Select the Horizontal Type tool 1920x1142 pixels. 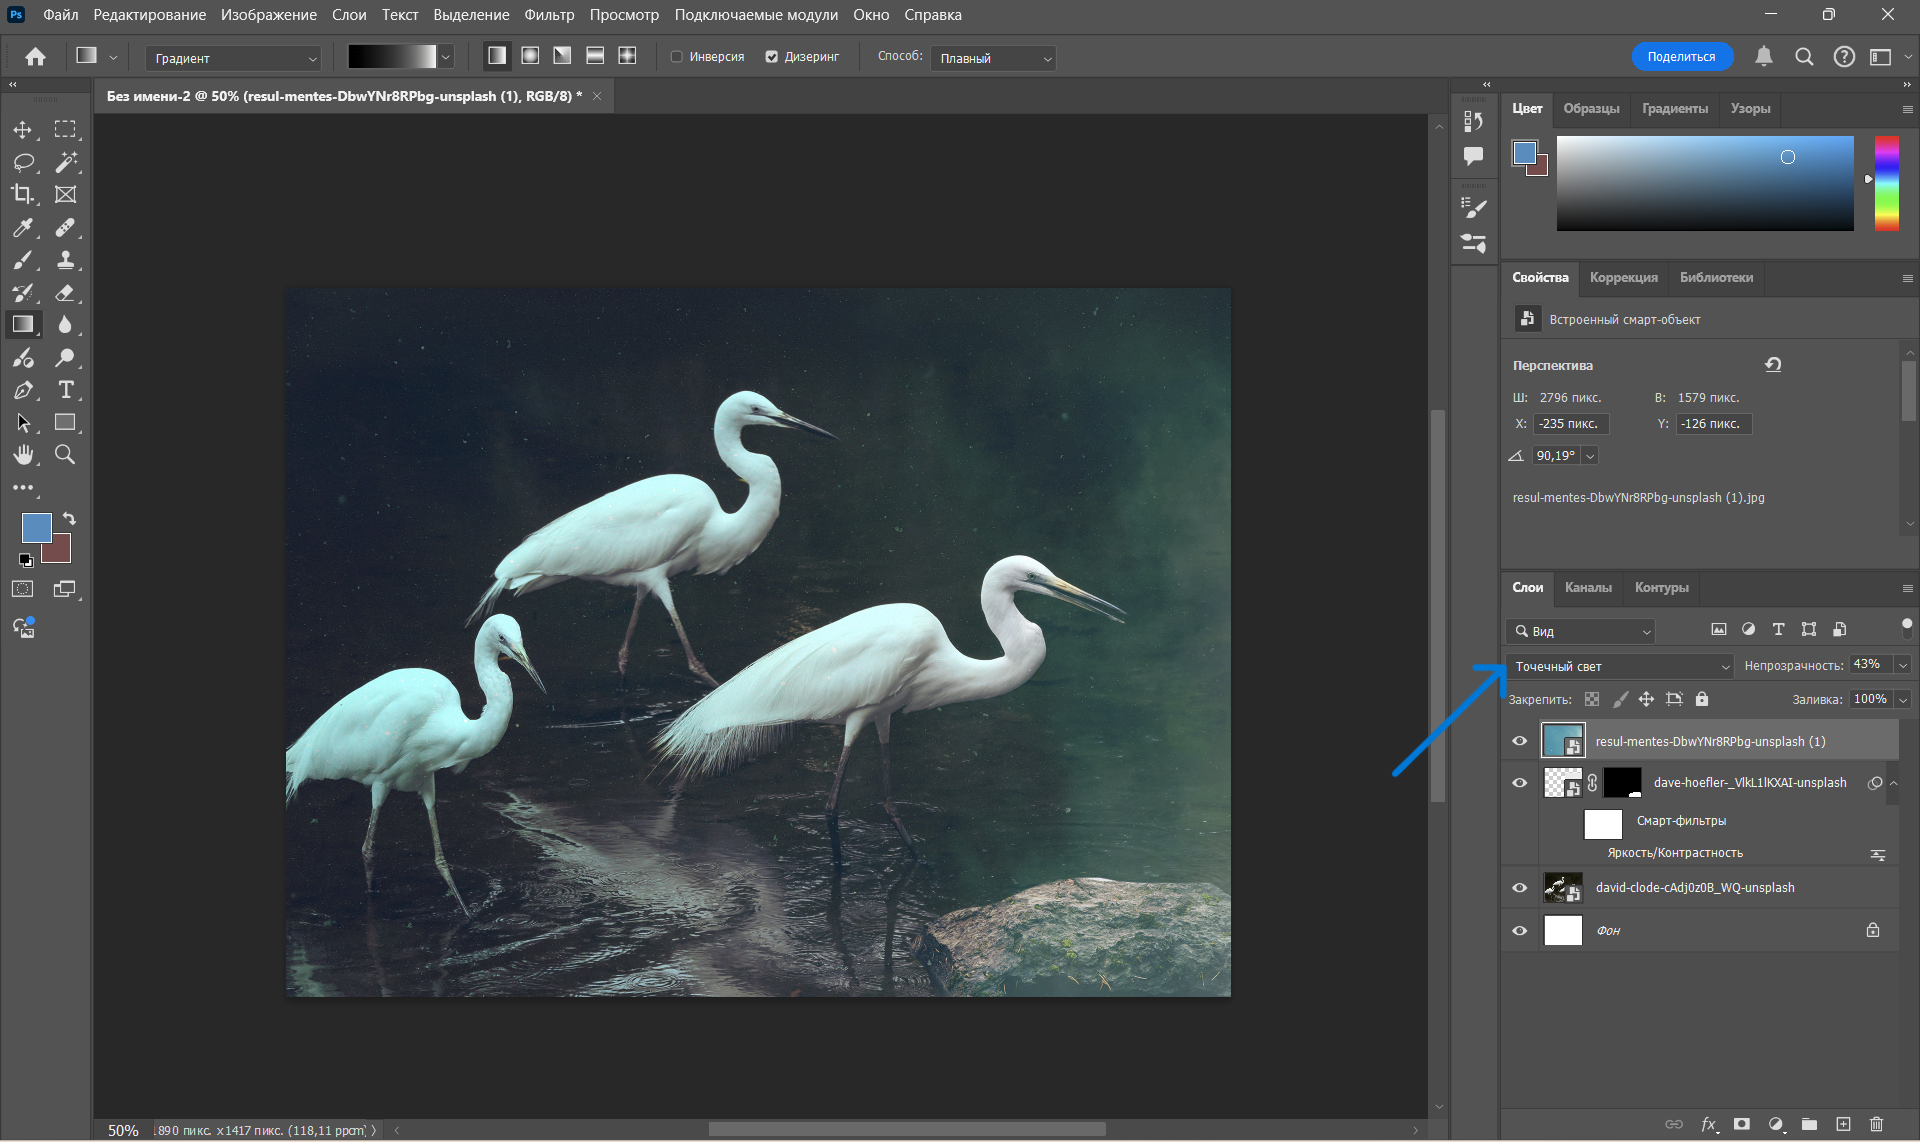click(65, 390)
